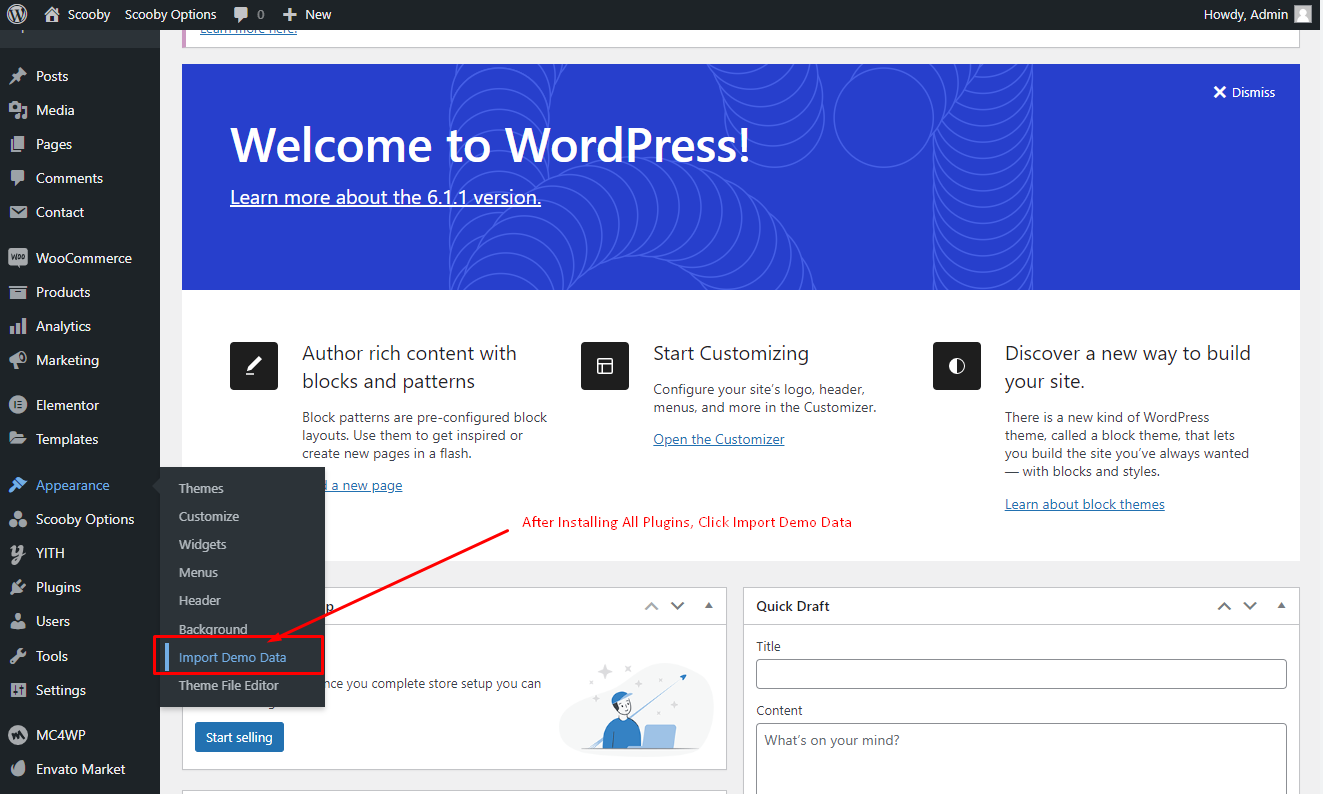
Task: Click Learn about block themes link
Action: coord(1085,504)
